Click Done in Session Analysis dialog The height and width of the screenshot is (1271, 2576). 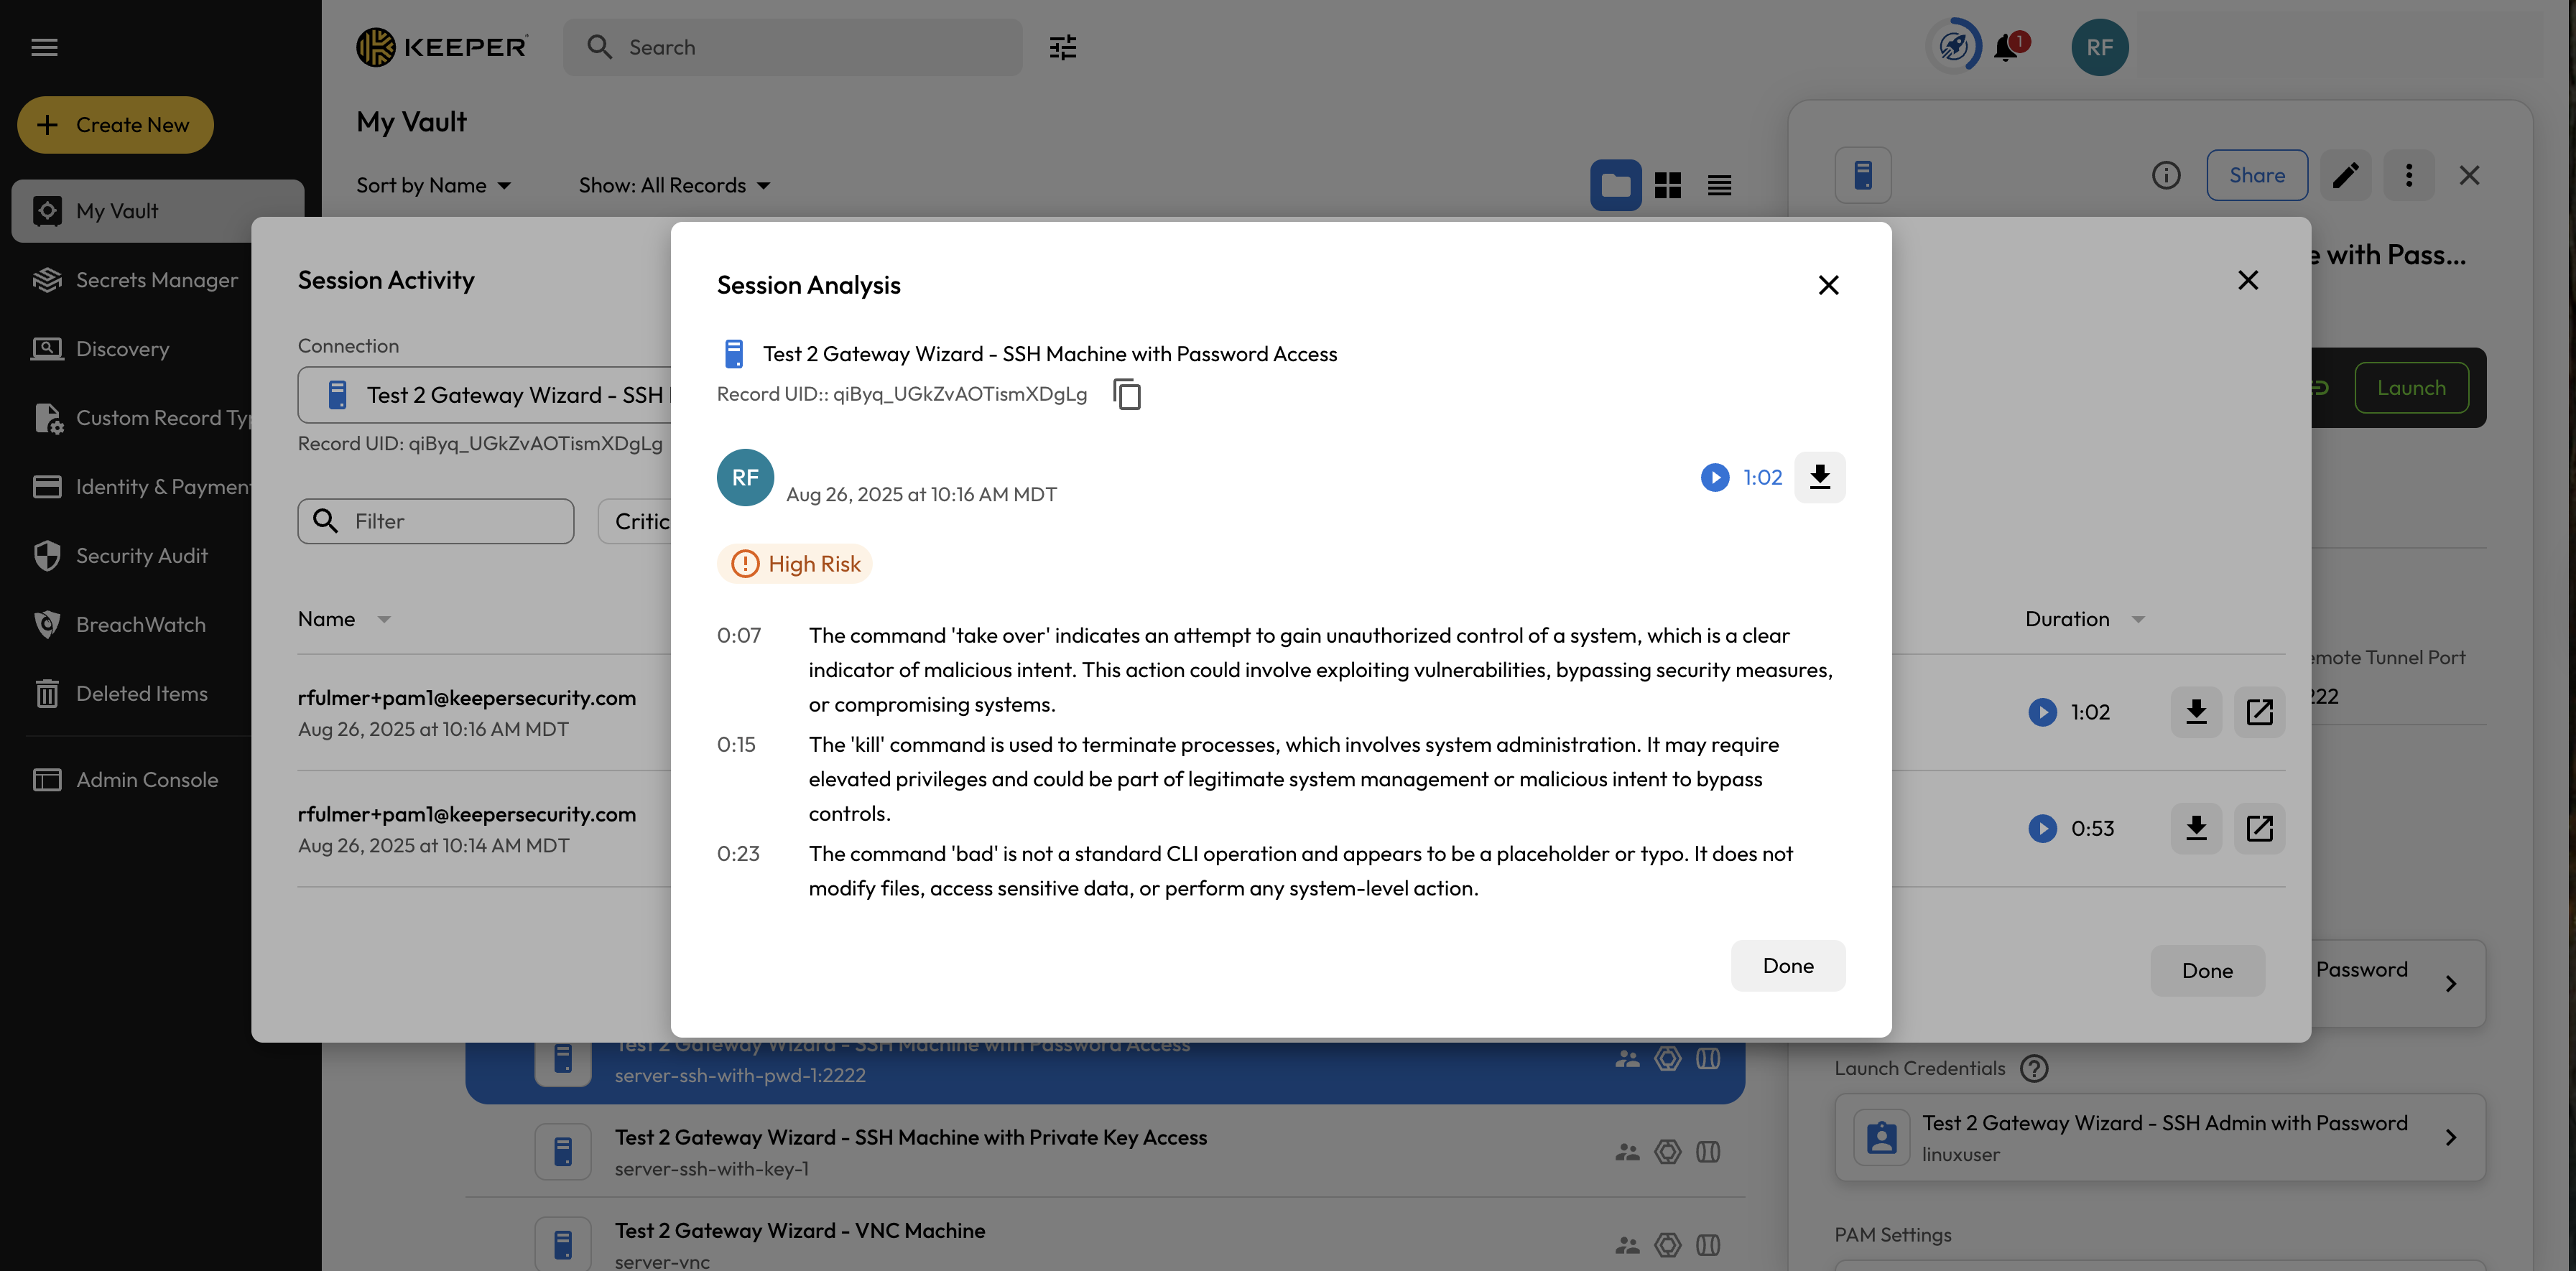tap(1787, 965)
